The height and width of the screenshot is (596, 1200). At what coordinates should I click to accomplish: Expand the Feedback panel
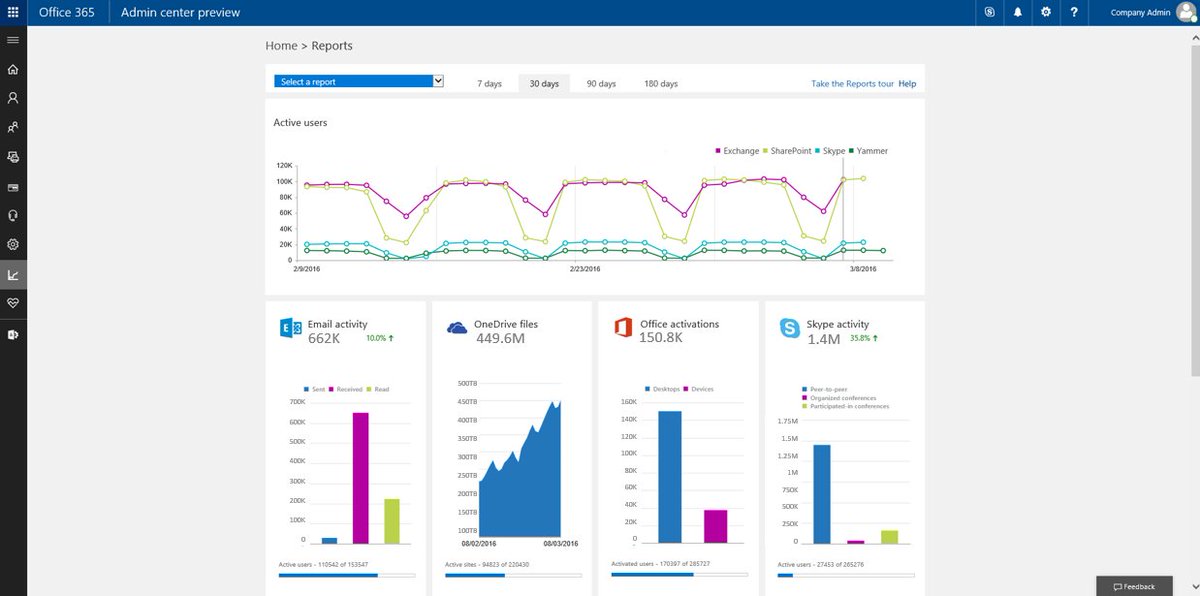(1133, 585)
